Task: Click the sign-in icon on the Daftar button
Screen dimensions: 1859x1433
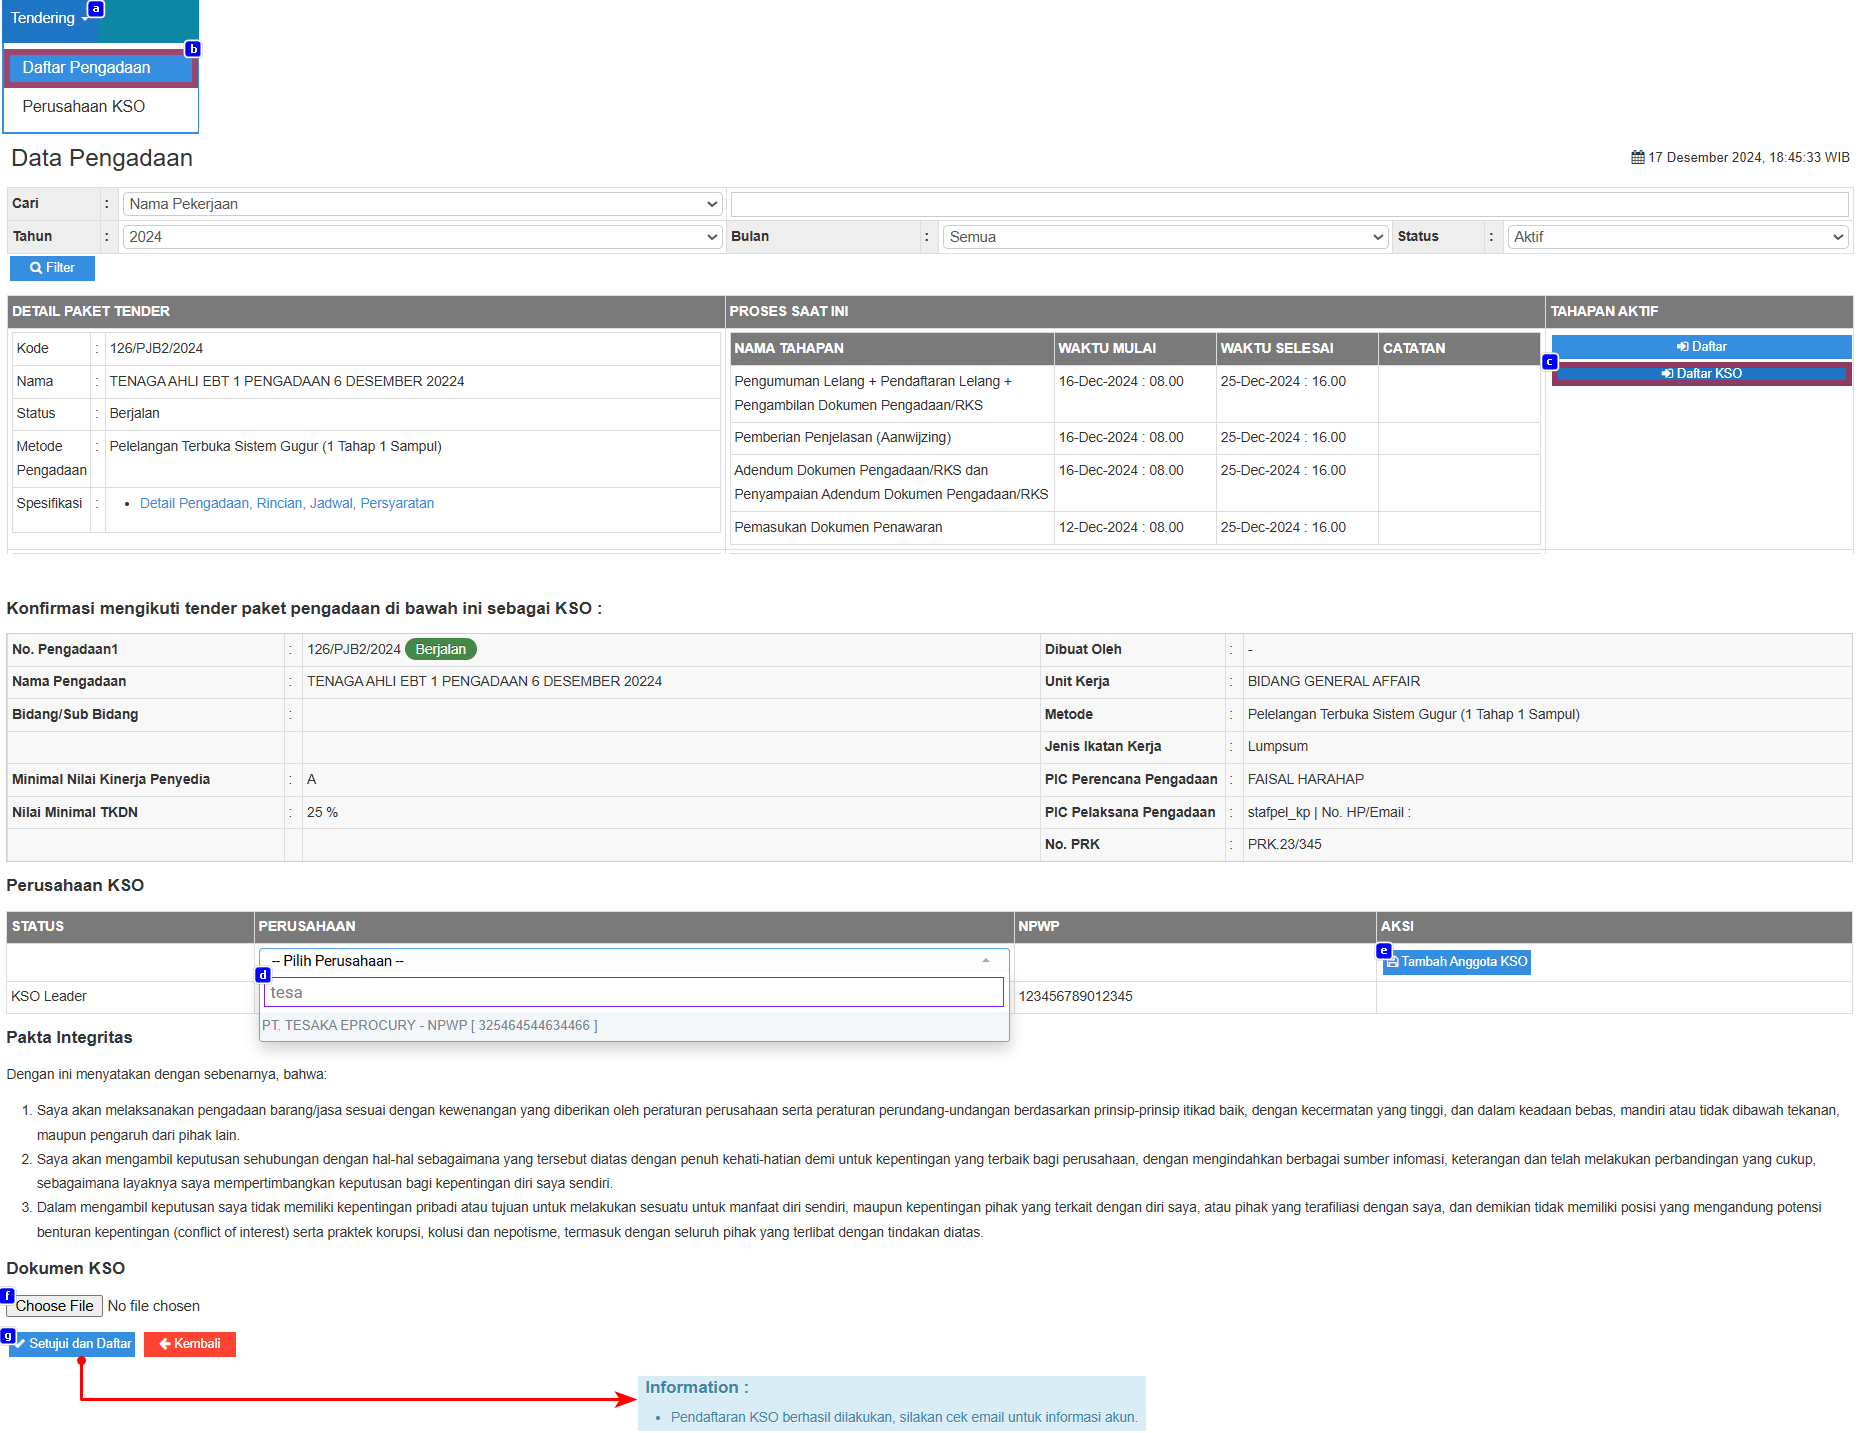Action: click(x=1683, y=347)
